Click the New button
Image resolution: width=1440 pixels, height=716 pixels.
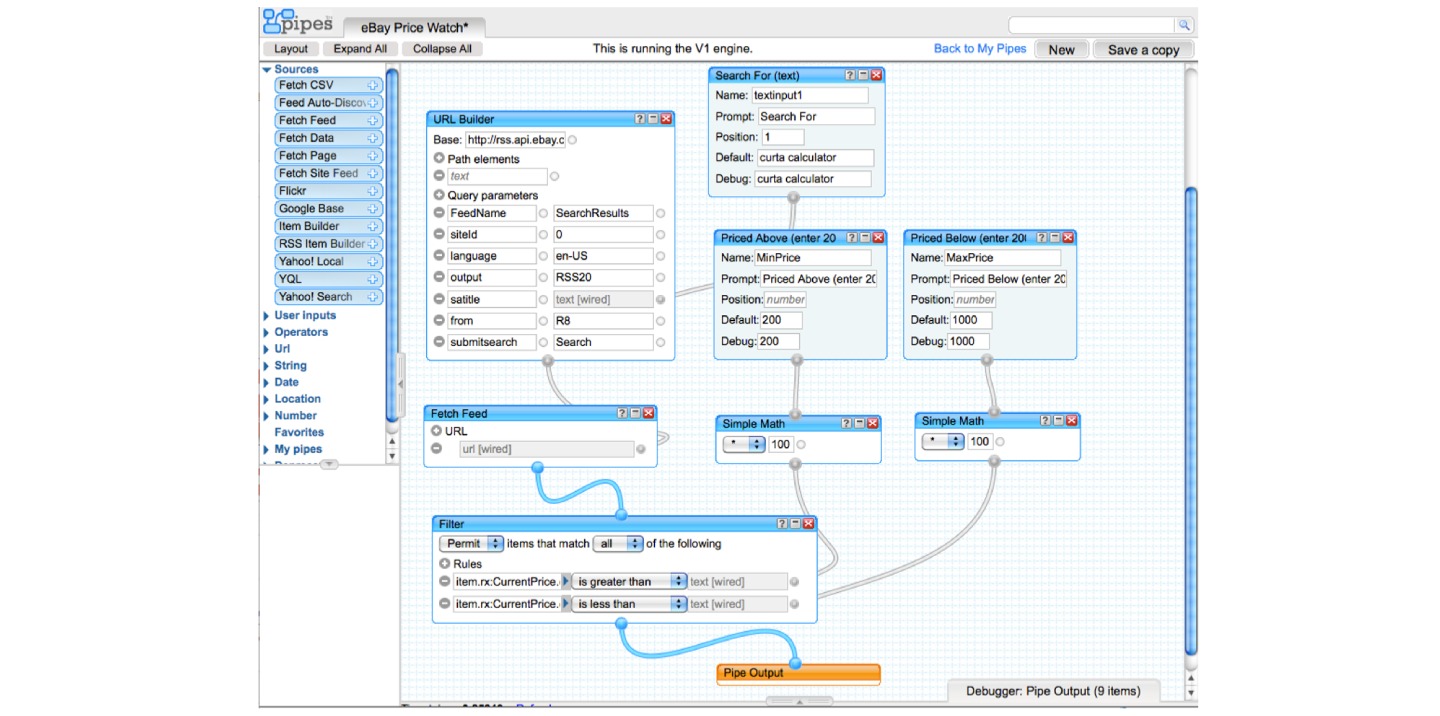tap(1062, 50)
